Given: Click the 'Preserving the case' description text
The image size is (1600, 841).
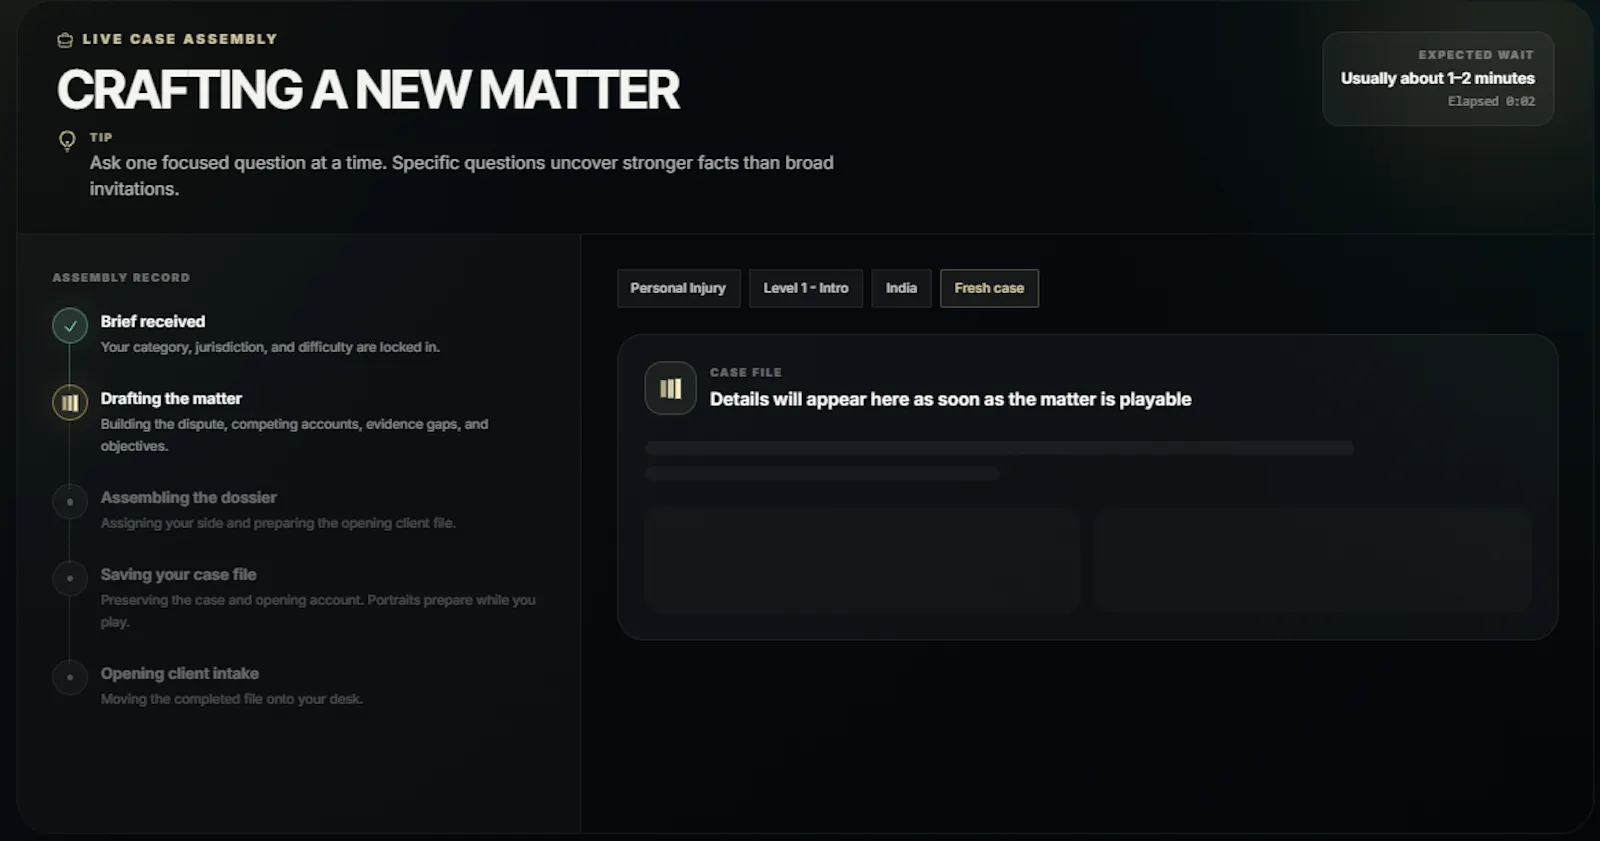Looking at the screenshot, I should [x=318, y=611].
